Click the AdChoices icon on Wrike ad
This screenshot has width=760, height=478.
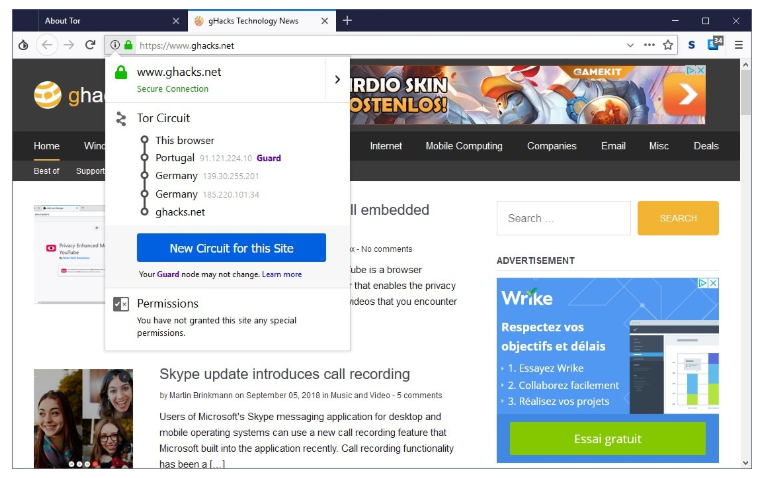(702, 283)
